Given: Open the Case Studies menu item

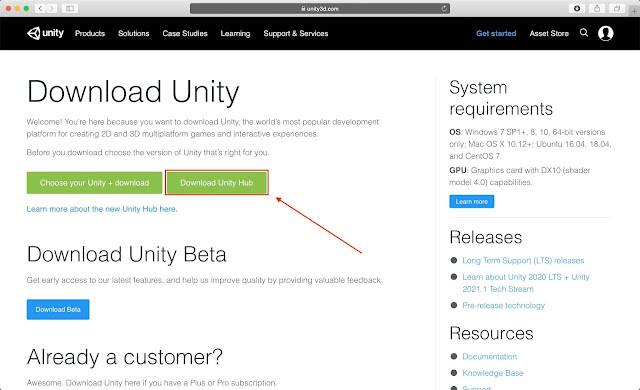Looking at the screenshot, I should click(x=185, y=33).
